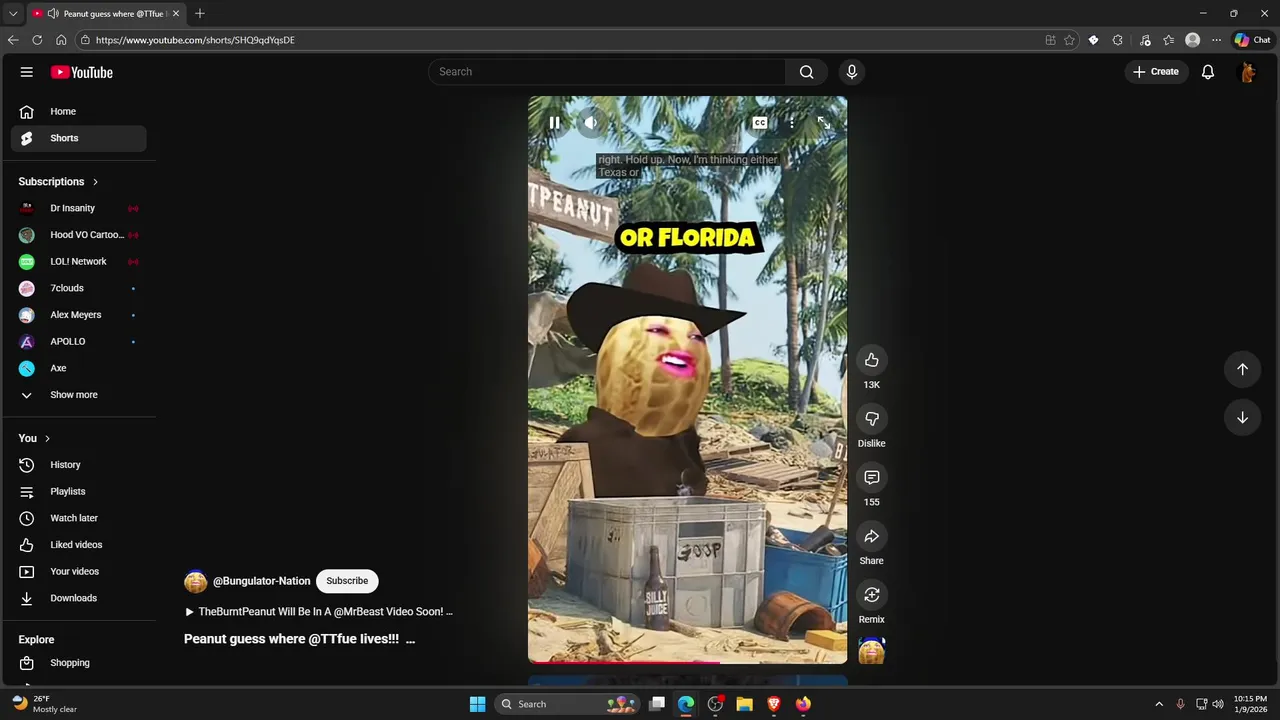Go to the previous short with up arrow
The width and height of the screenshot is (1280, 720).
tap(1242, 369)
